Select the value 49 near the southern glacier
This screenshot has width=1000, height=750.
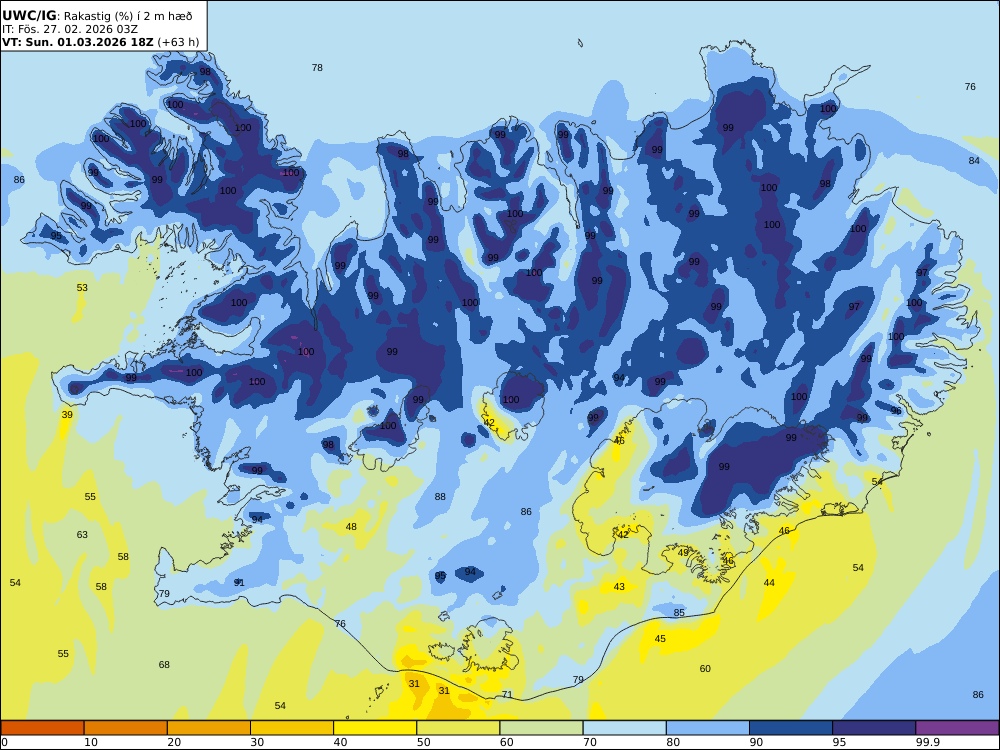683,552
